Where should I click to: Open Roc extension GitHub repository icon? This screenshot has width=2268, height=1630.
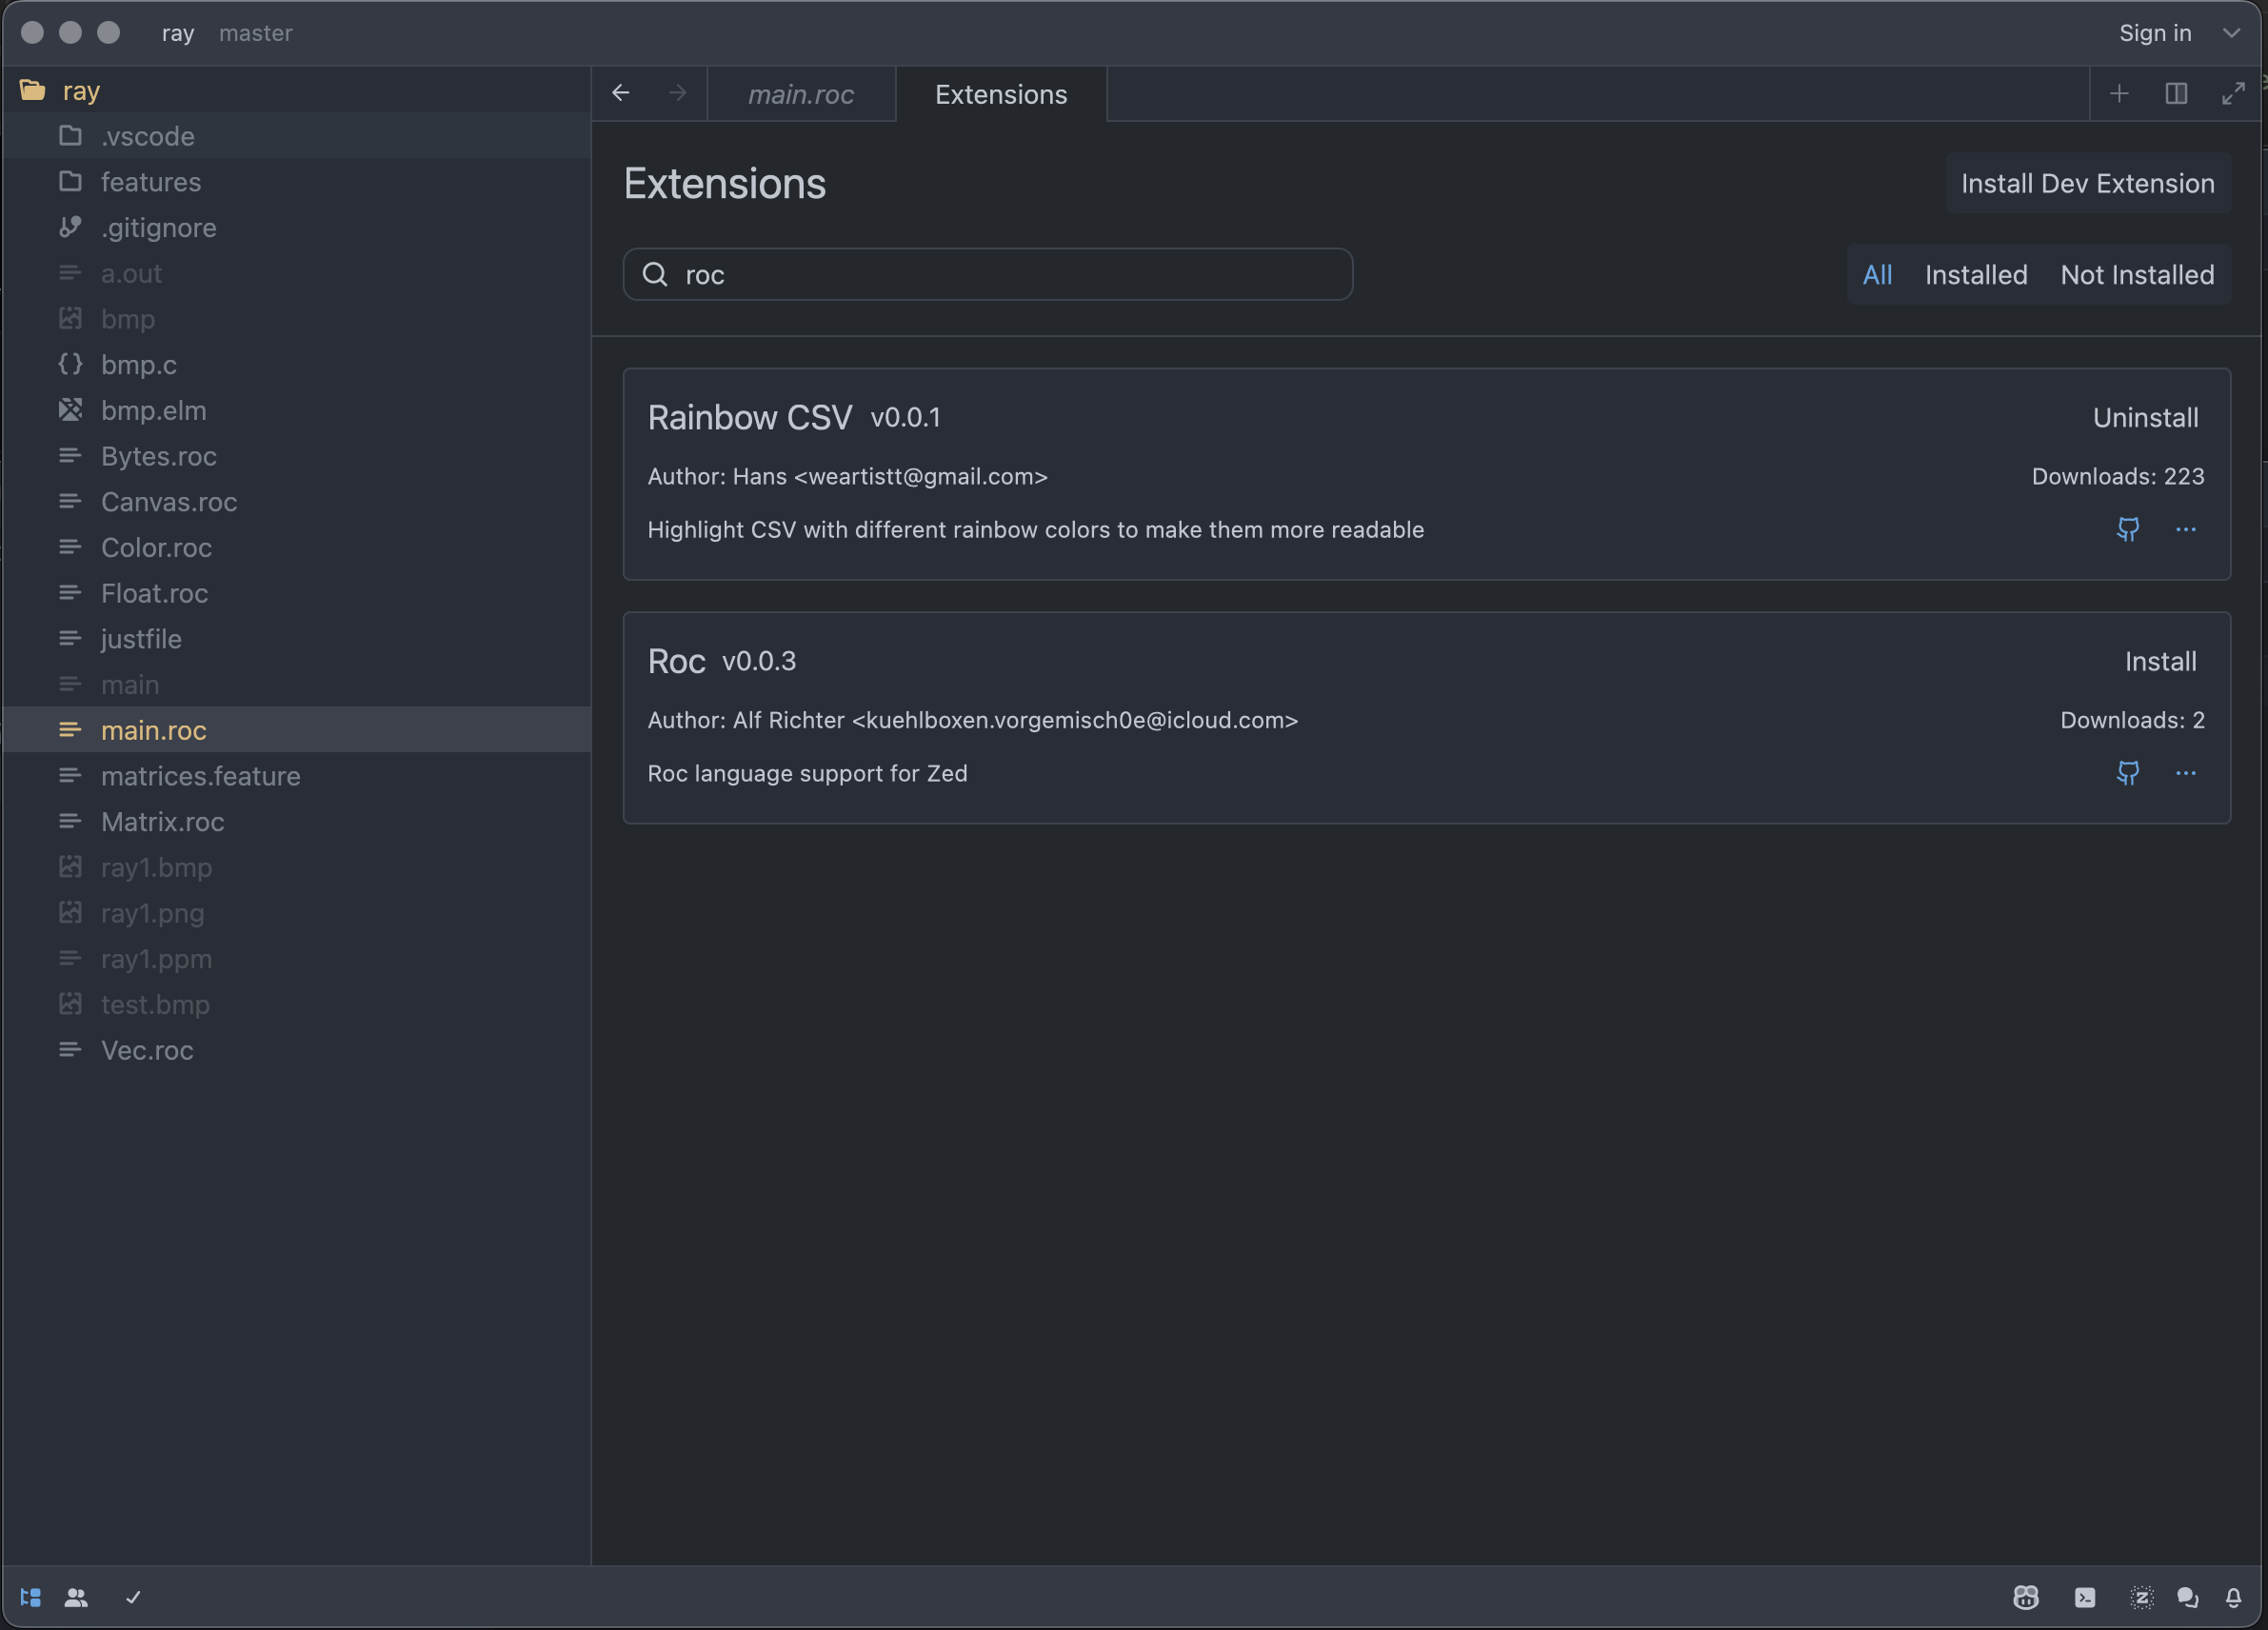pyautogui.click(x=2128, y=773)
